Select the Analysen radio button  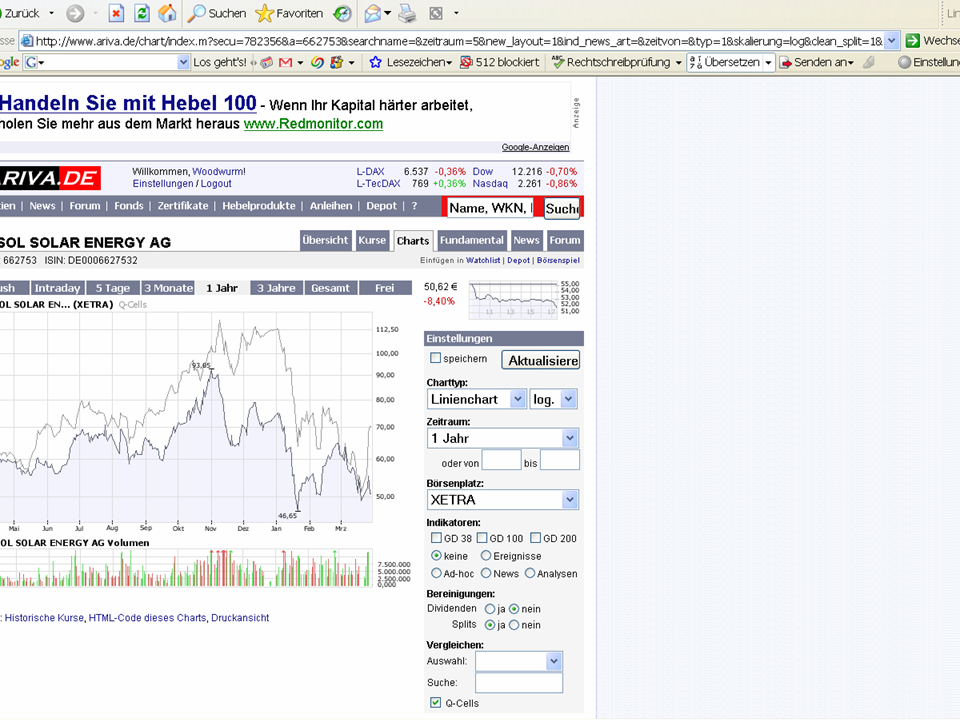[x=530, y=573]
